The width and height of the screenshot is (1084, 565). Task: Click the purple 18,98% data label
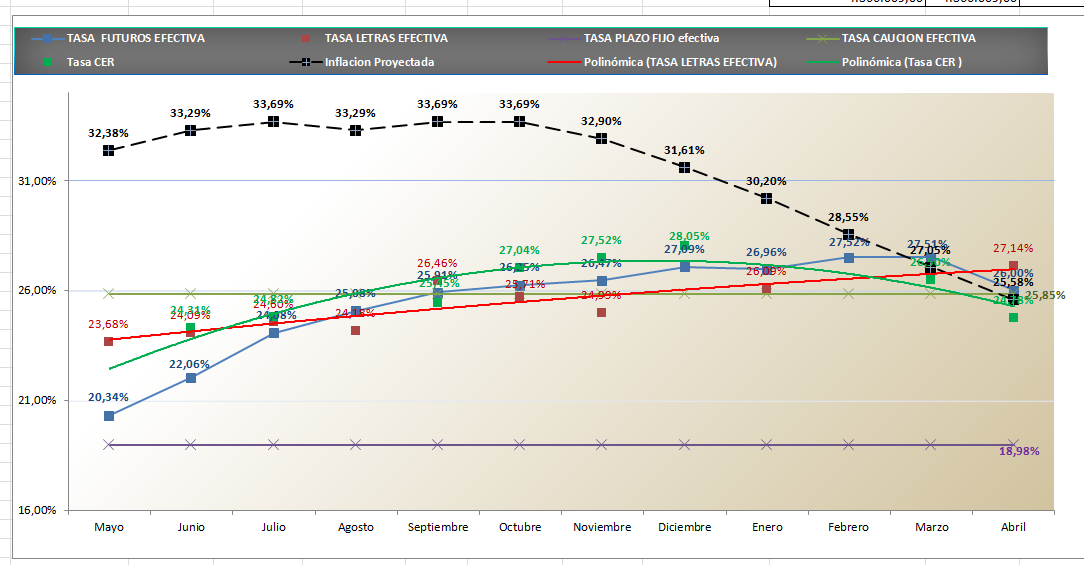point(1019,451)
